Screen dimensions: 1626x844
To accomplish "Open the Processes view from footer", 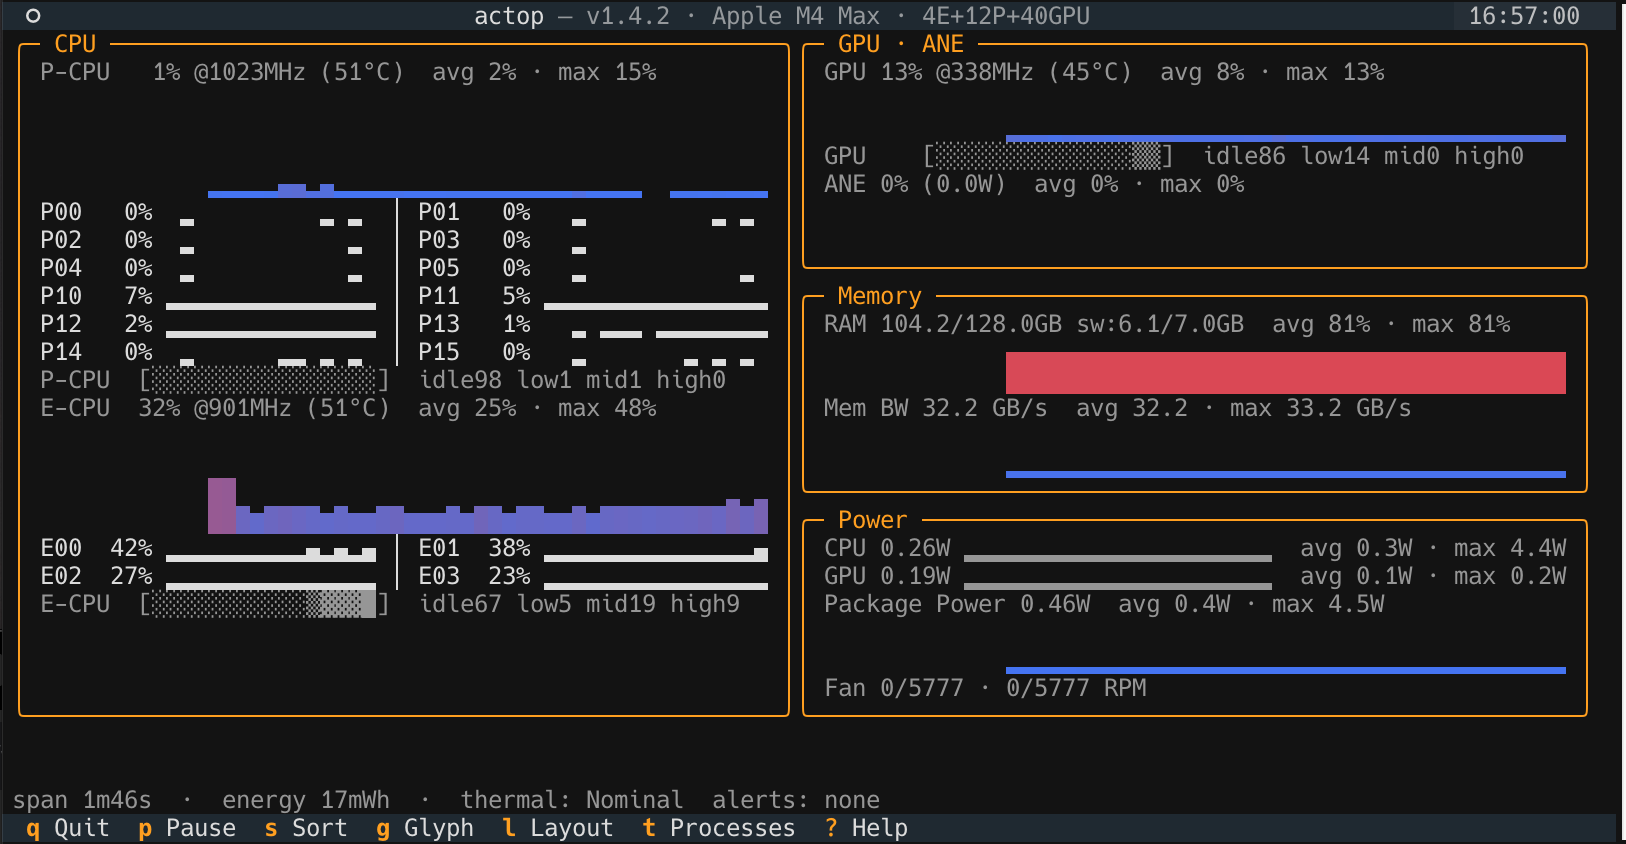I will (719, 828).
